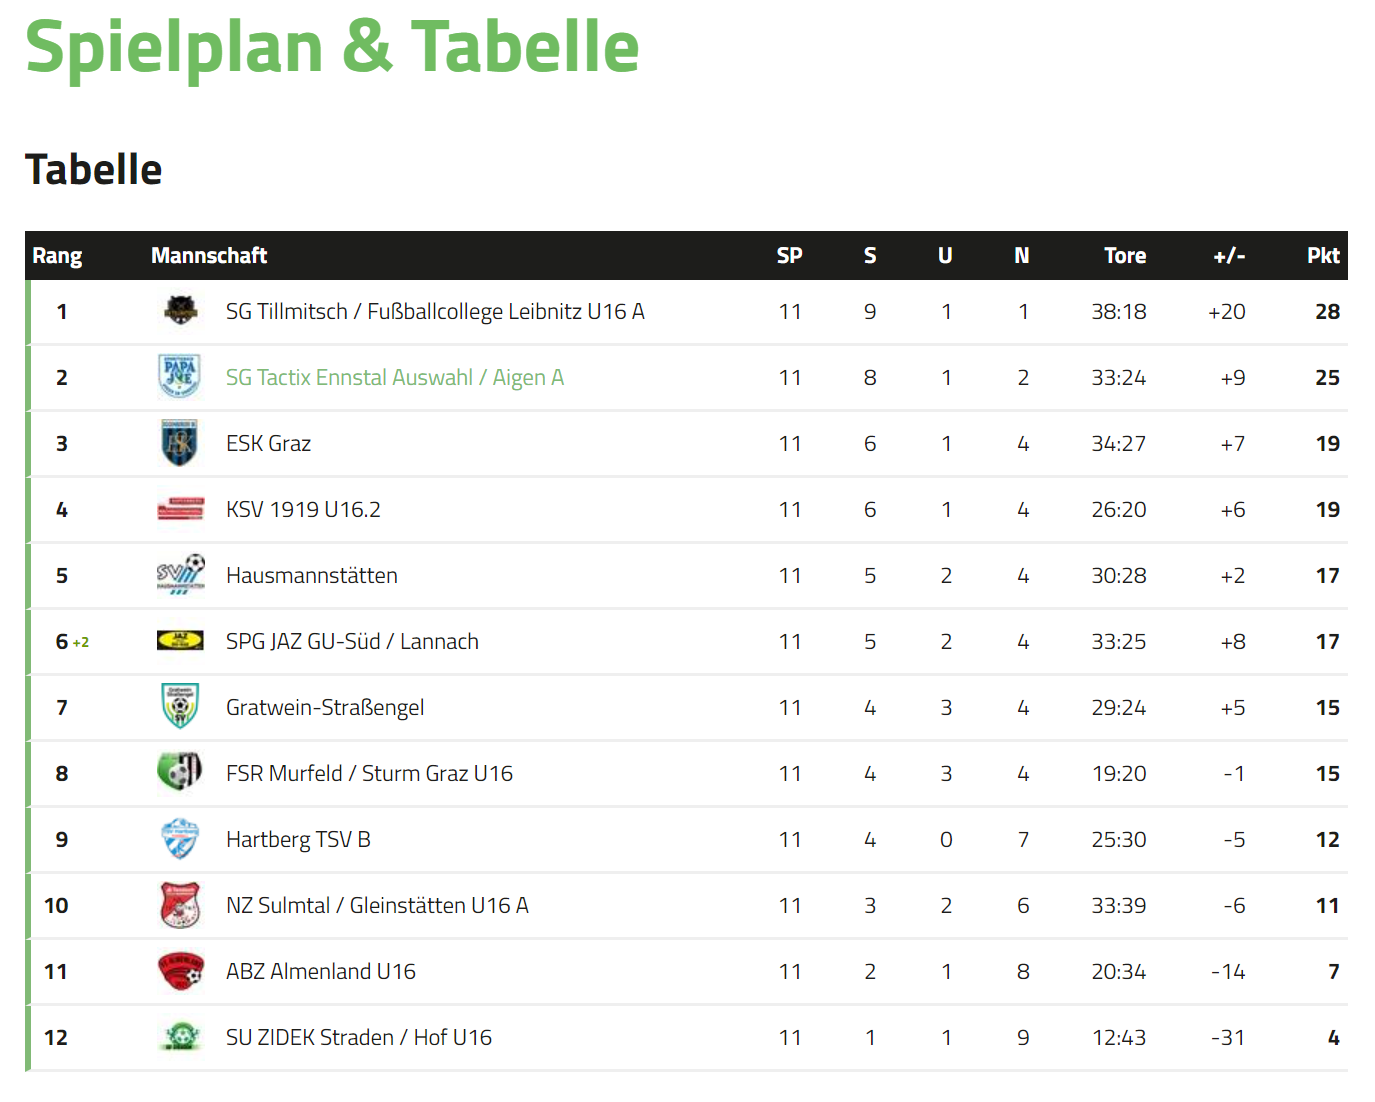This screenshot has height=1102, width=1375.
Task: Open the SG Tillmitsch / Fußballcollege Leibnitz team
Action: (435, 311)
